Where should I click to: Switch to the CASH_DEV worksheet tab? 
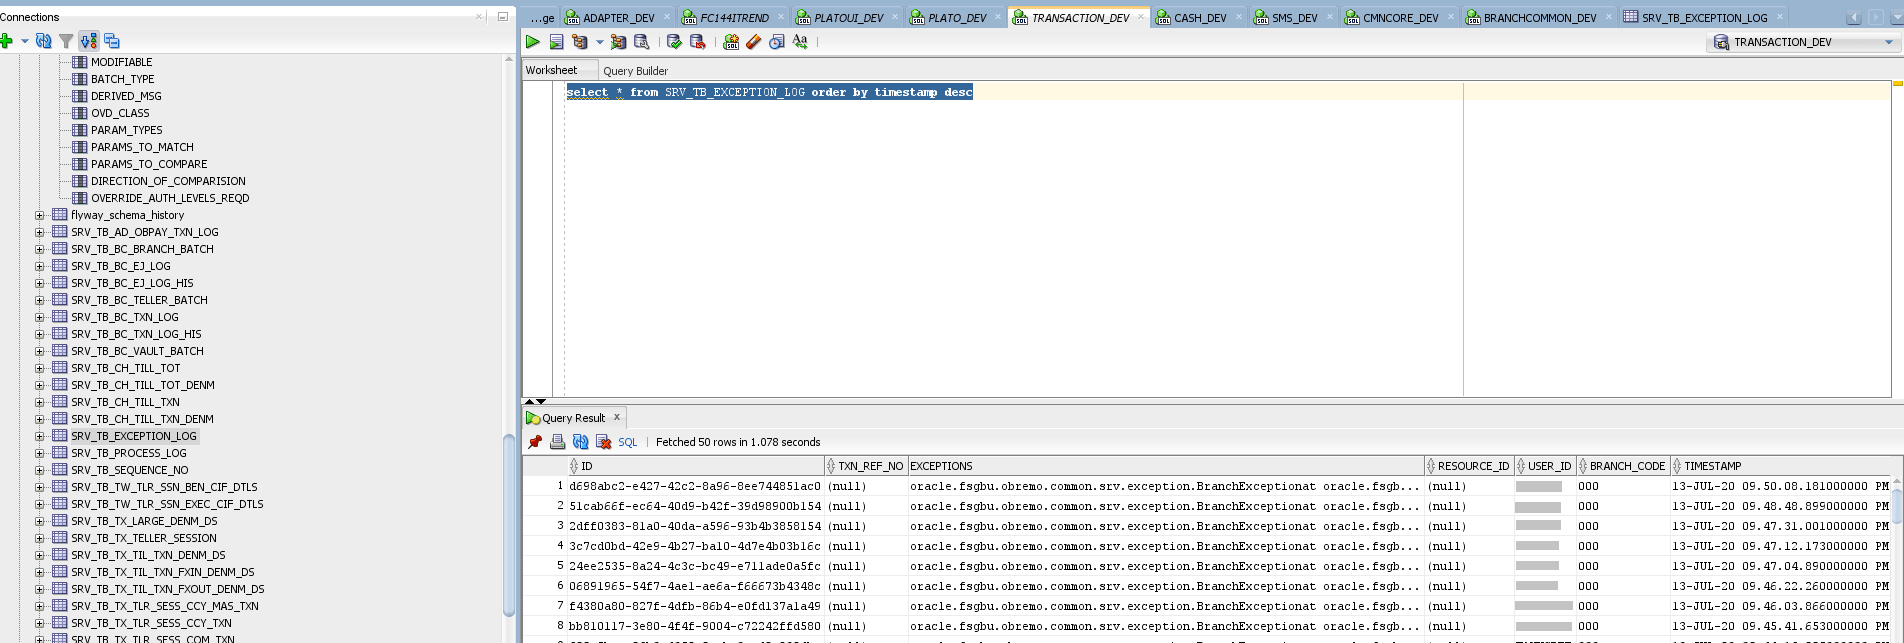click(1199, 18)
